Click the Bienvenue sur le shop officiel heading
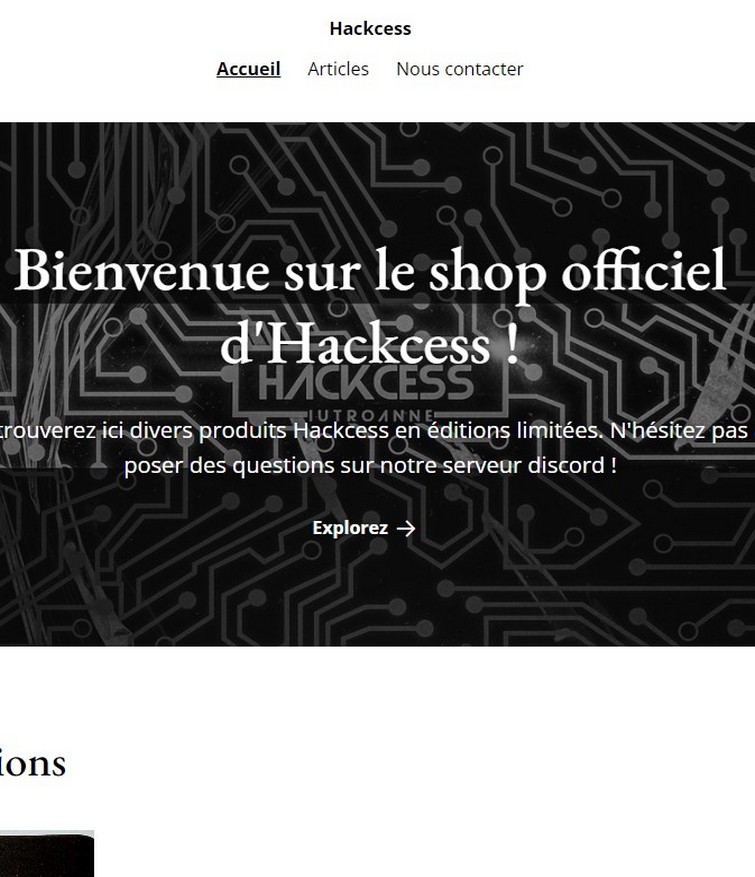 (370, 272)
